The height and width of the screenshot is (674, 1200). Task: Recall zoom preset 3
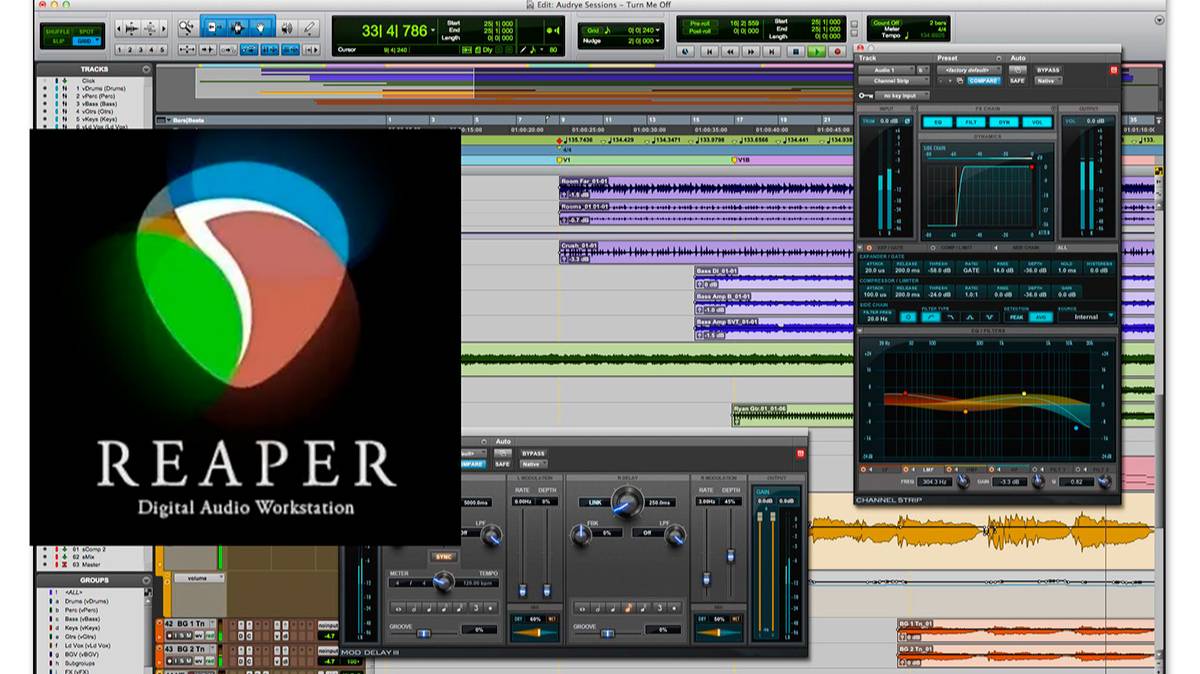[x=141, y=49]
